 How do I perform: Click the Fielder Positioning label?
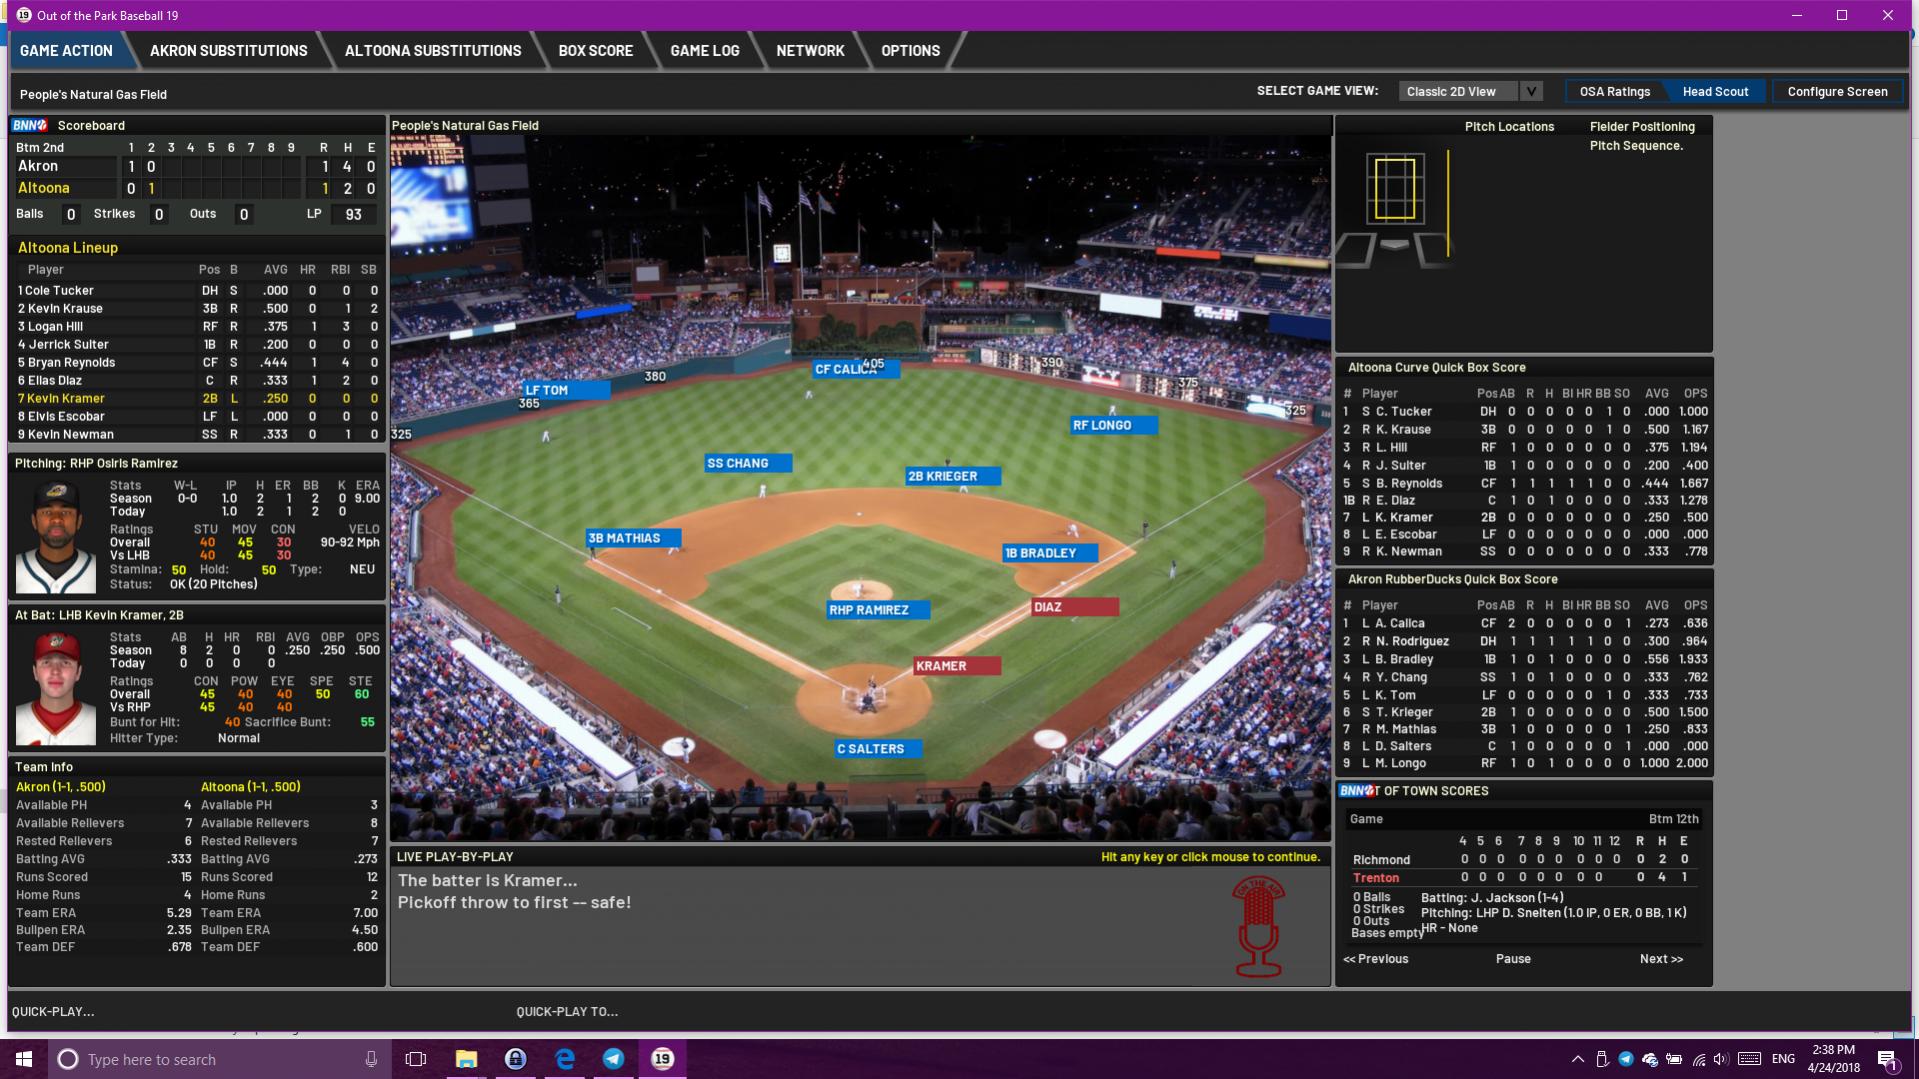point(1642,127)
